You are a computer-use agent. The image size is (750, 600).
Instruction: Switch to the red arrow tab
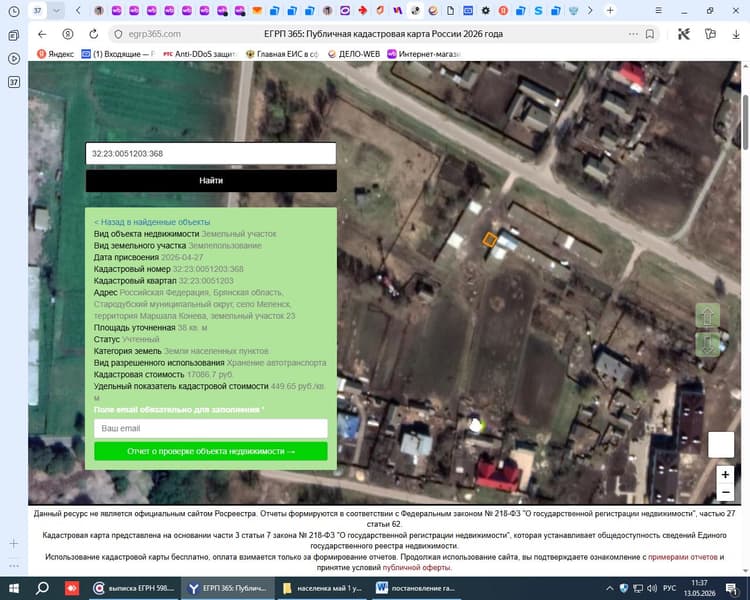363,11
